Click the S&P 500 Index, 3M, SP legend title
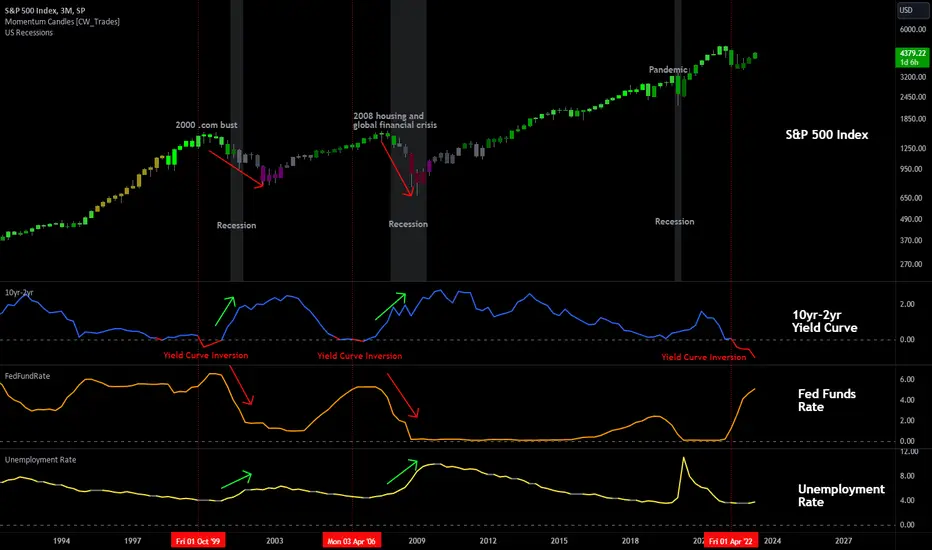932x550 pixels. click(45, 10)
